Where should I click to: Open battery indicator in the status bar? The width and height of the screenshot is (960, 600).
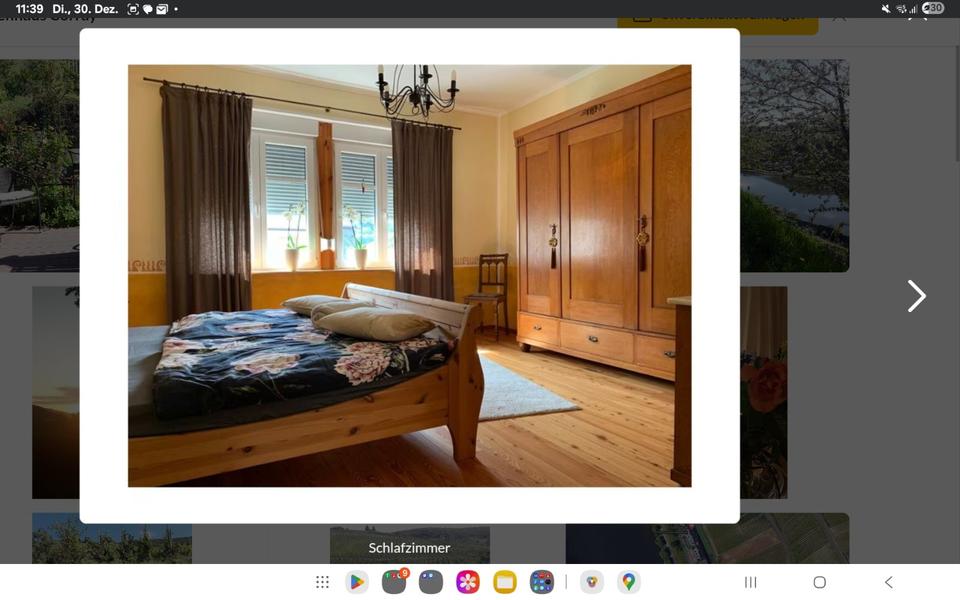(x=932, y=8)
